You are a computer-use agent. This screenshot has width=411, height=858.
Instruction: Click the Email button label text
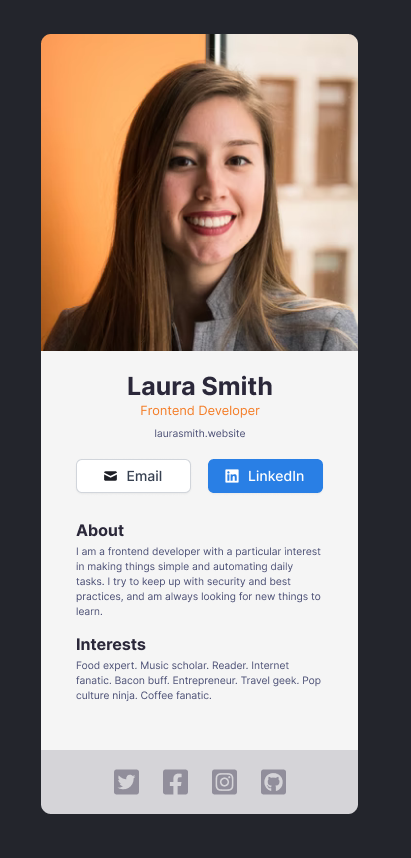point(144,476)
